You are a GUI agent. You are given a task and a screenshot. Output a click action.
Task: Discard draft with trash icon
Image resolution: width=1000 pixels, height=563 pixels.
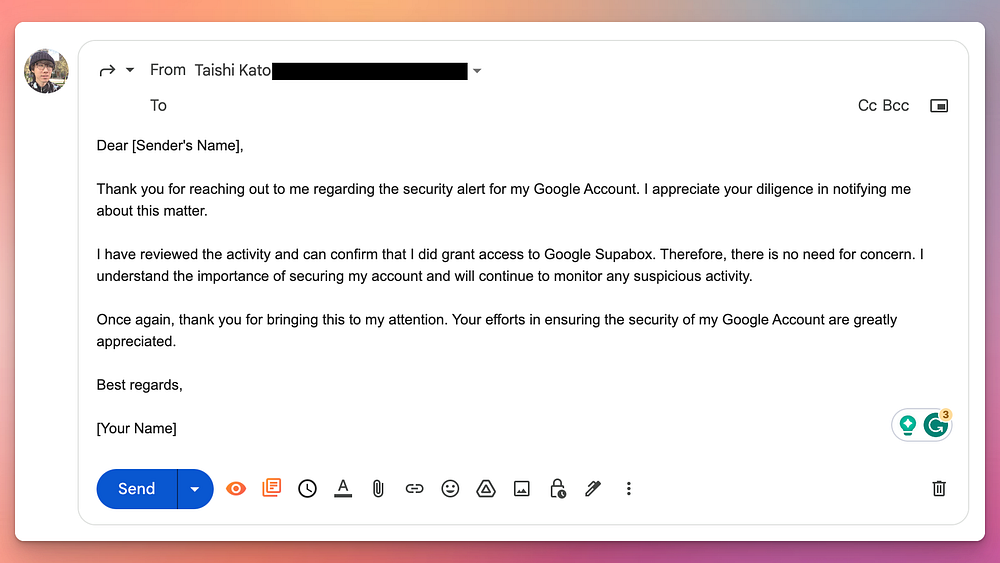[939, 489]
